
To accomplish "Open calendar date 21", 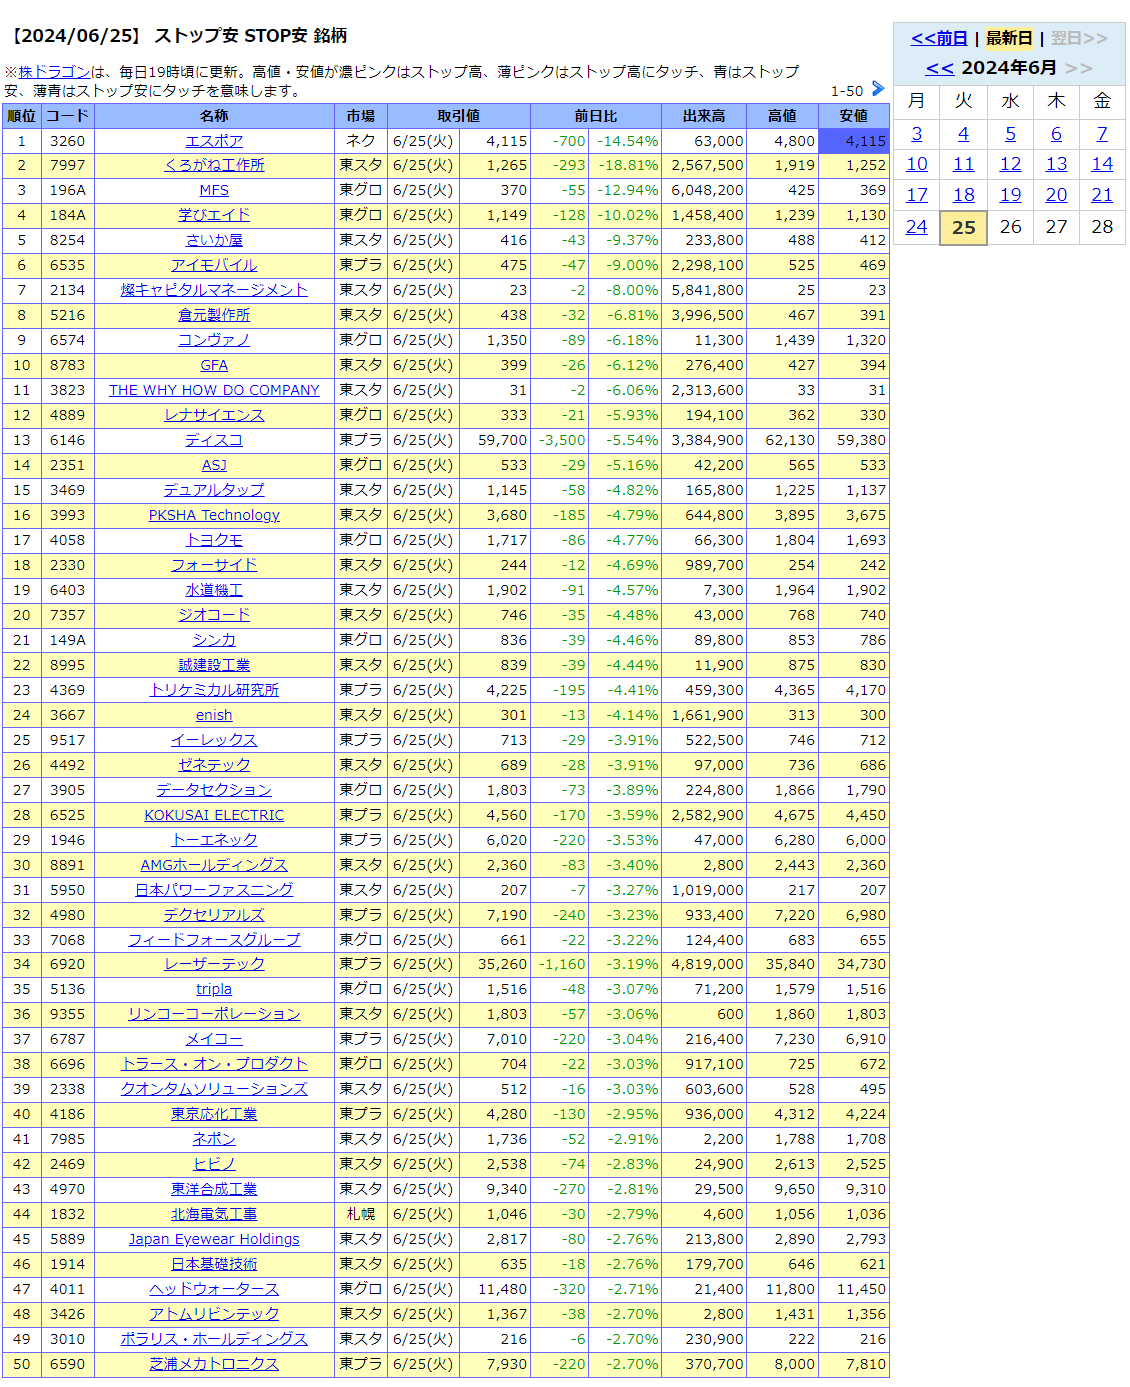I will 1102,195.
